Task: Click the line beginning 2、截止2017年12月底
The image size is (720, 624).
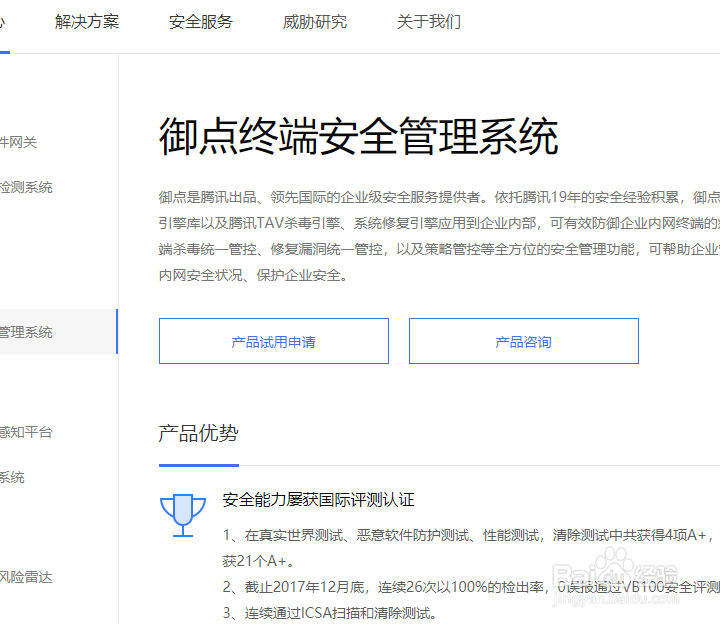Action: (471, 587)
